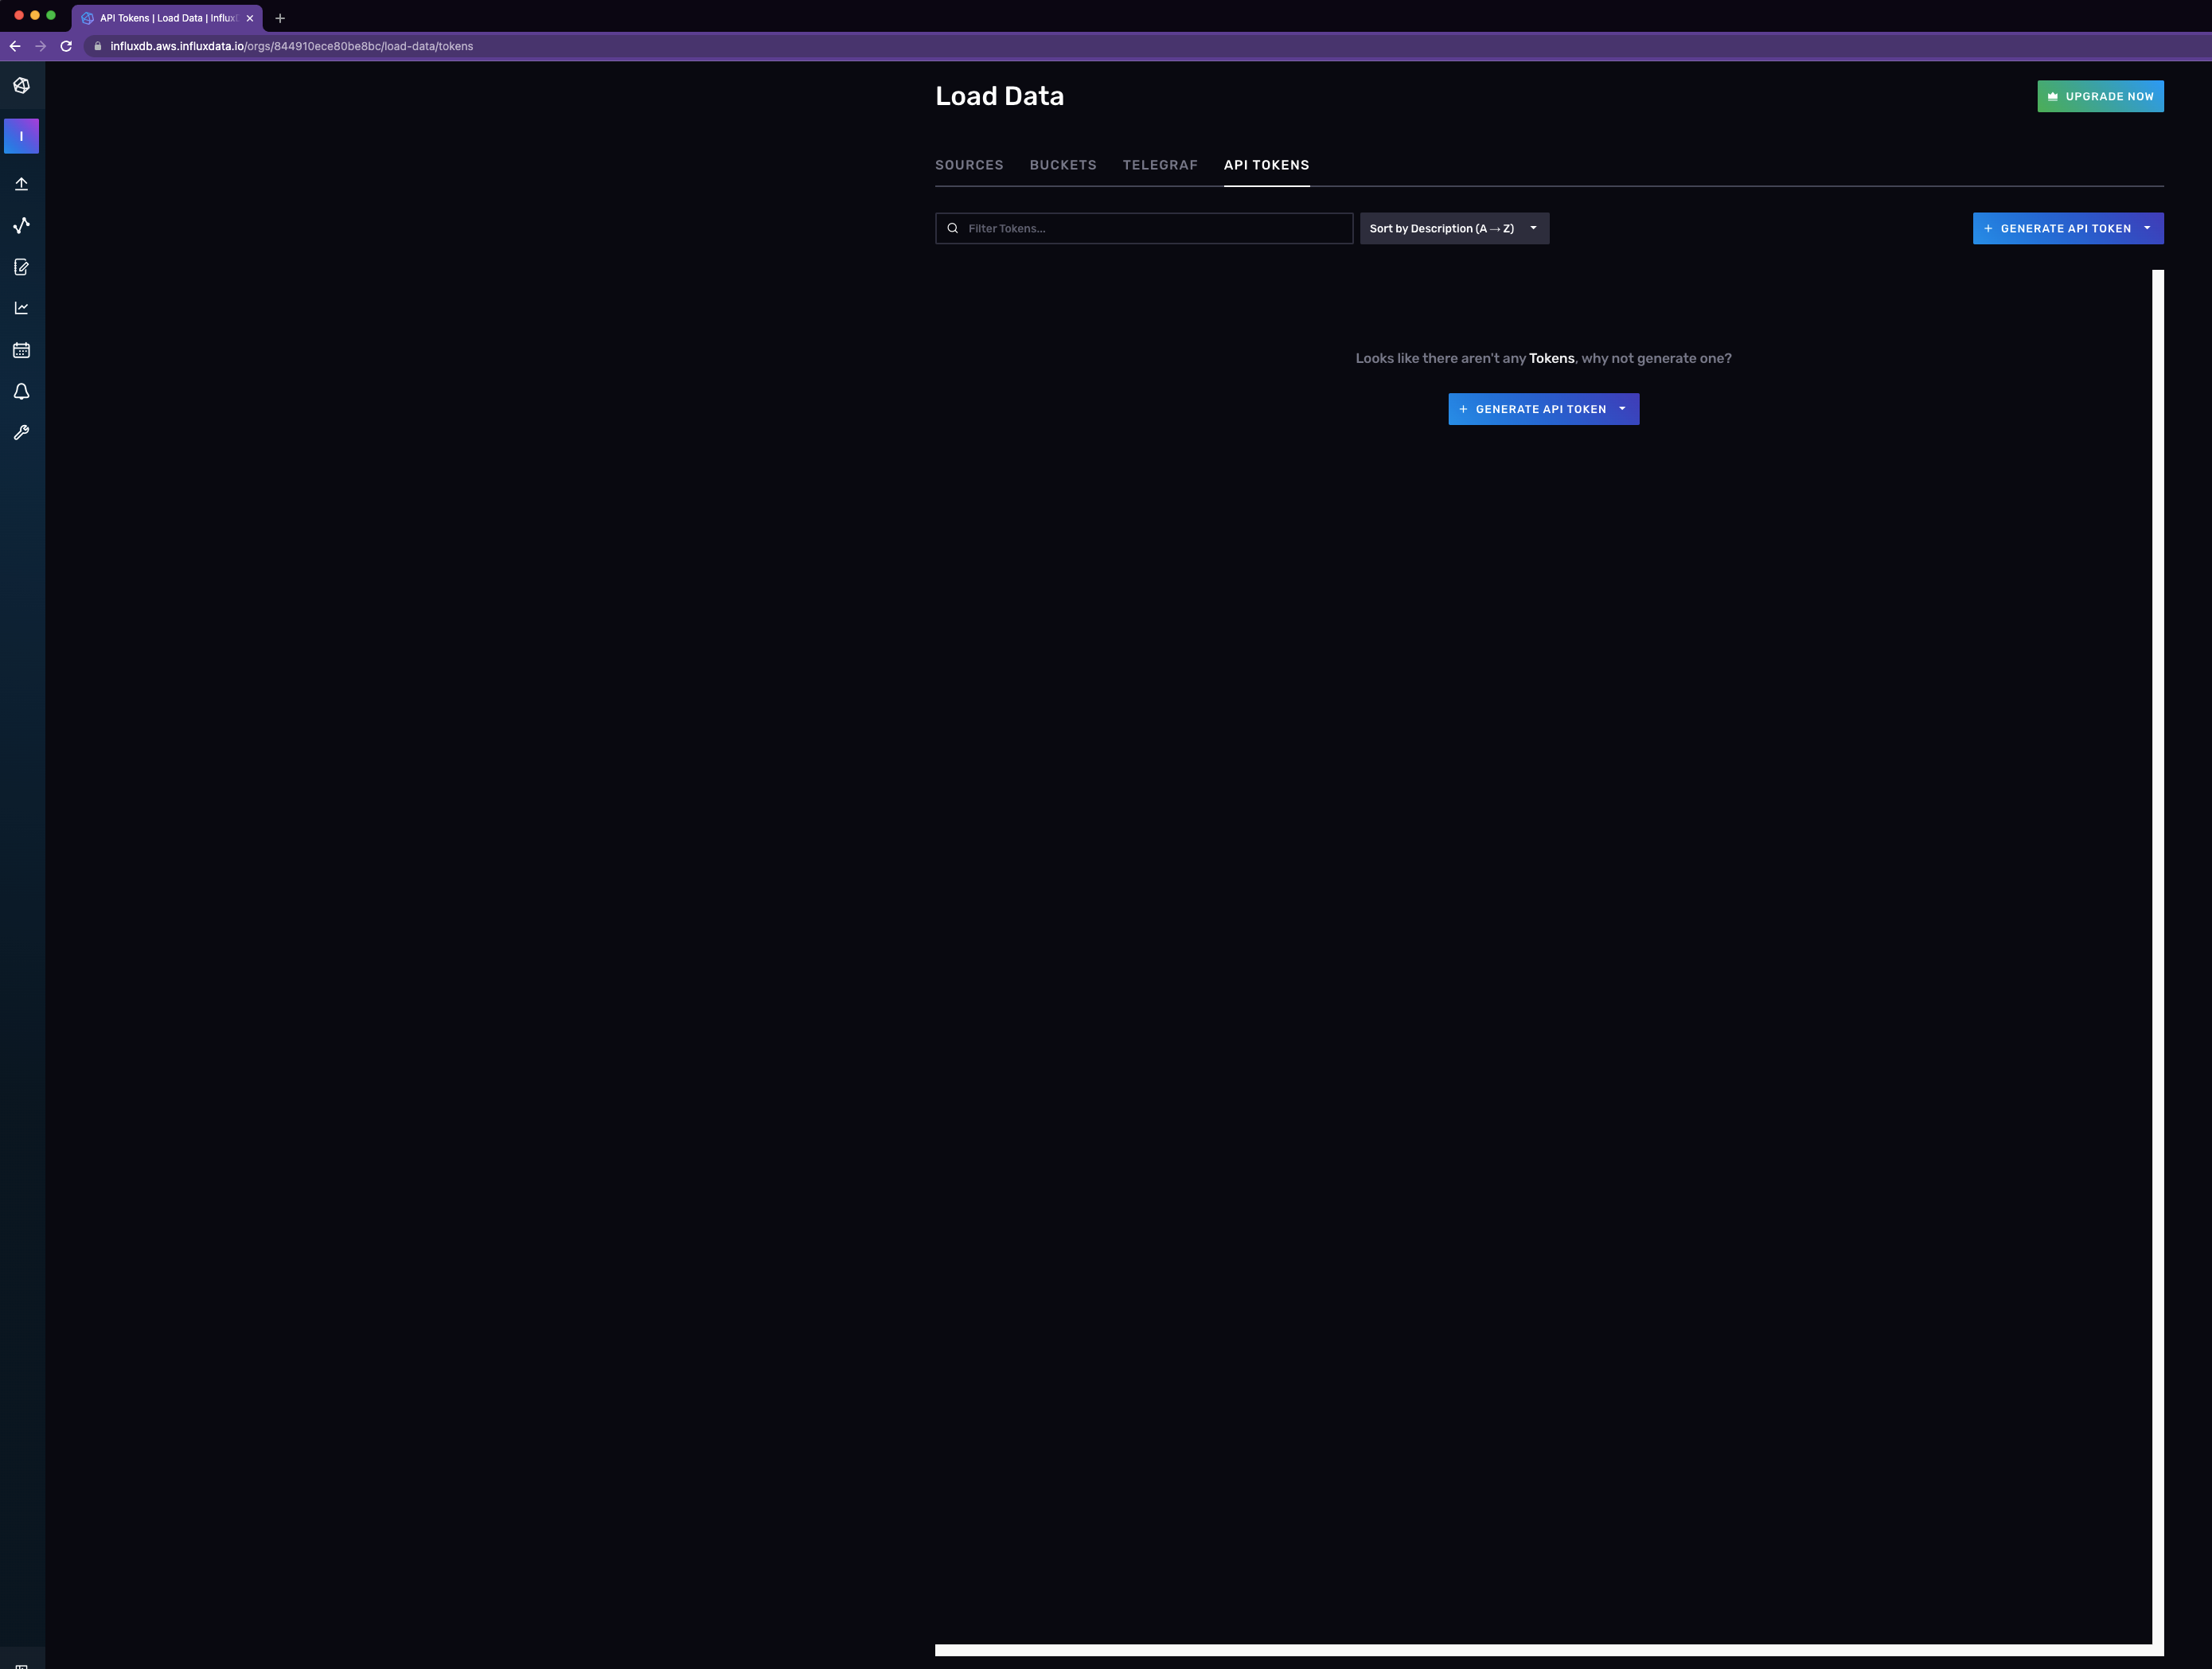Image resolution: width=2212 pixels, height=1669 pixels.
Task: Open the user account avatar menu
Action: point(21,136)
